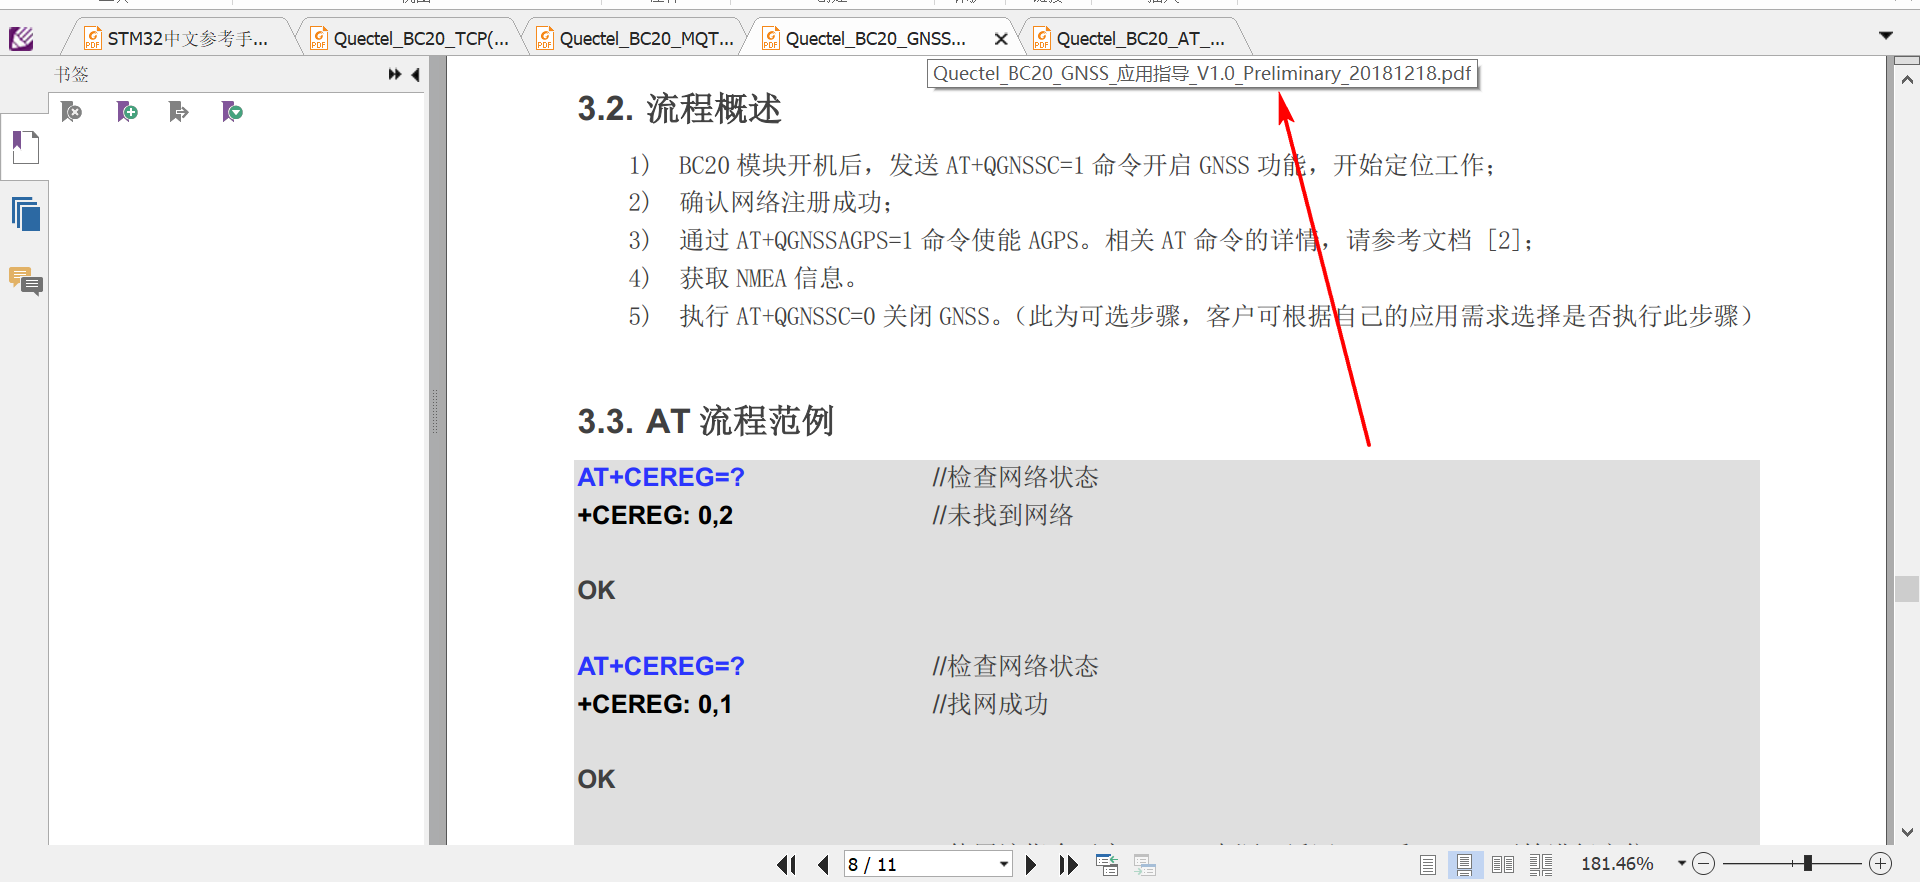Click the previous view icon

click(1107, 865)
